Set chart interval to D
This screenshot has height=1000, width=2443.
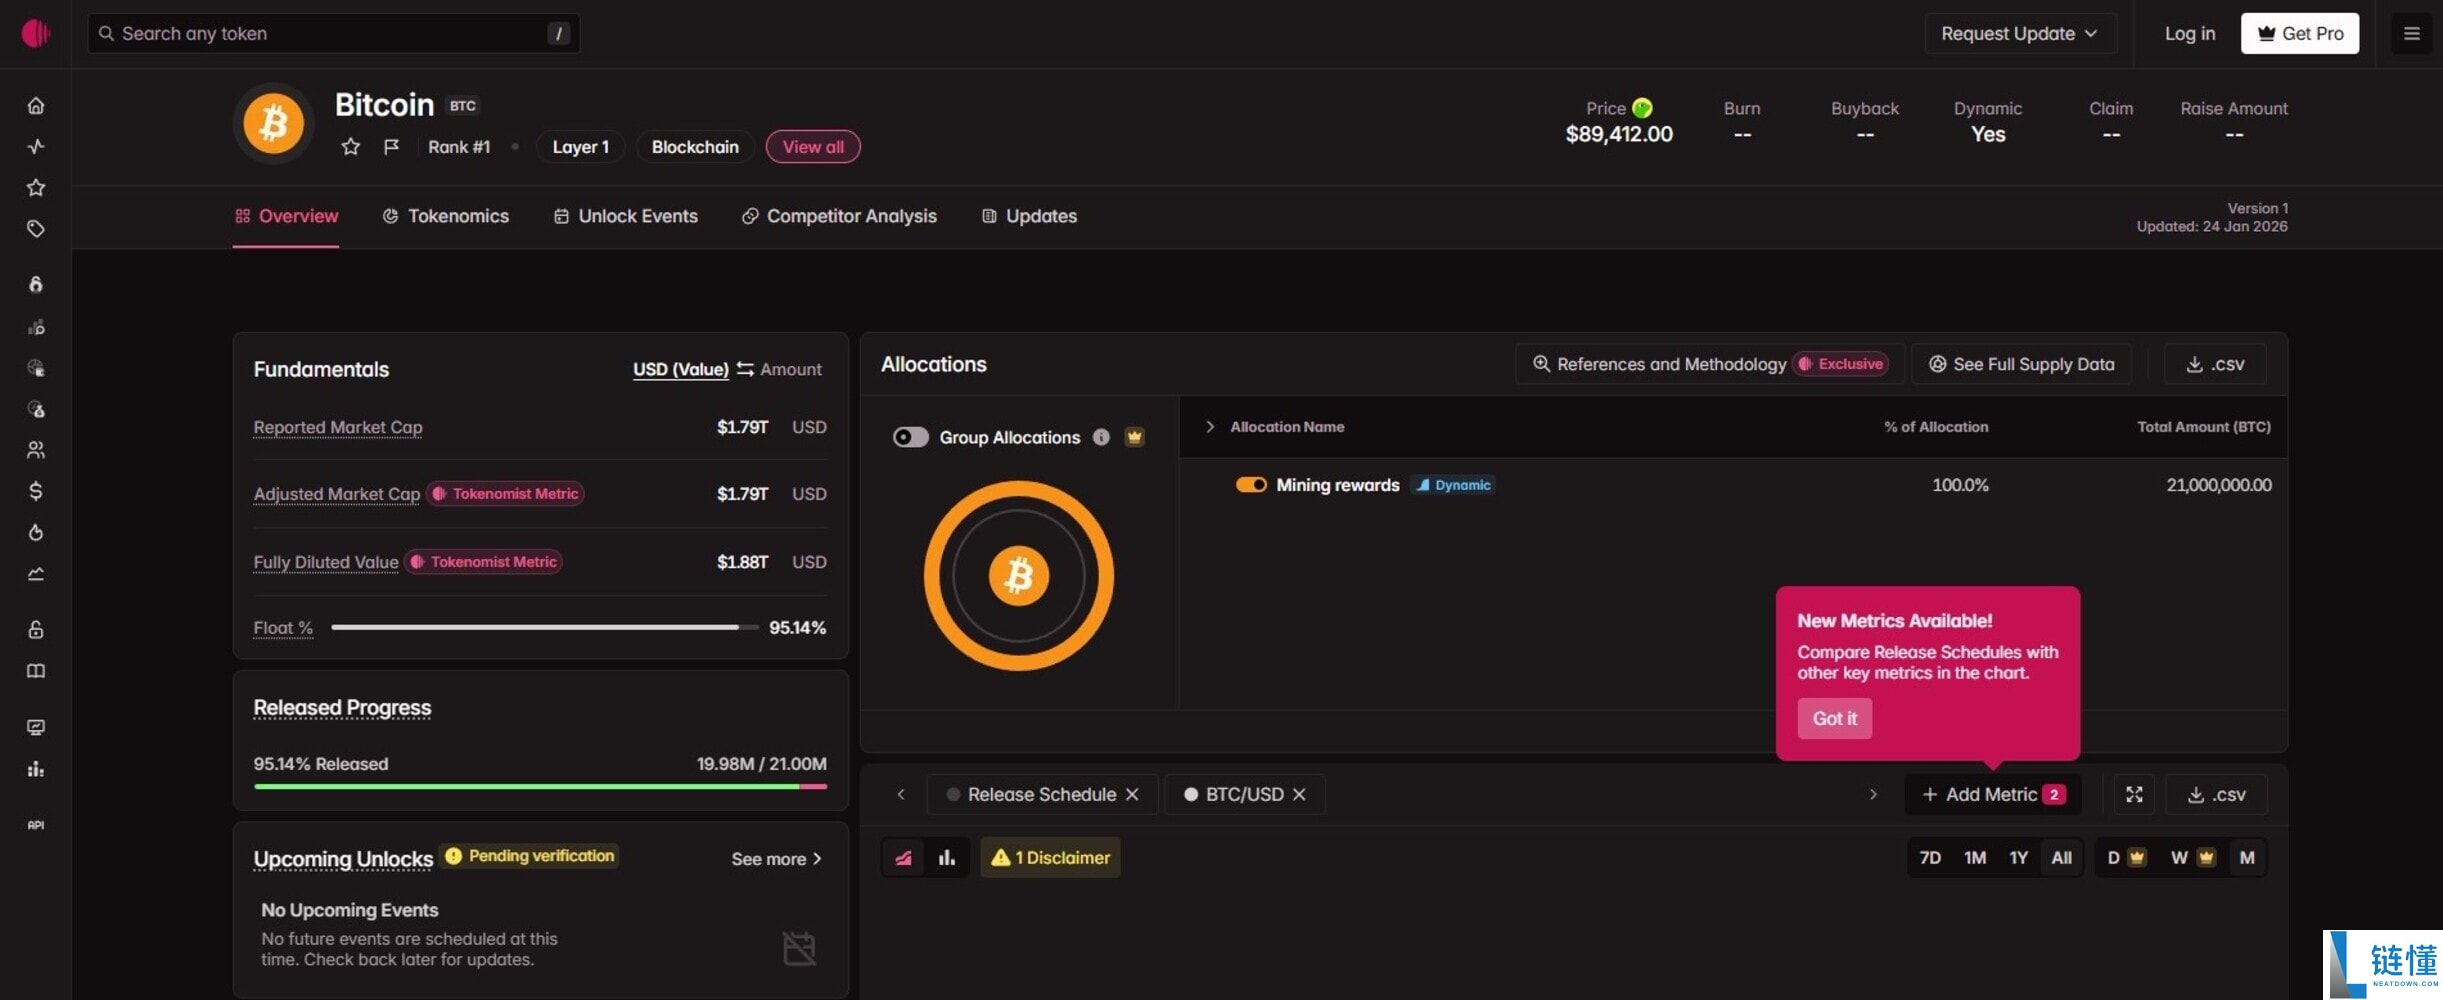pyautogui.click(x=2125, y=858)
